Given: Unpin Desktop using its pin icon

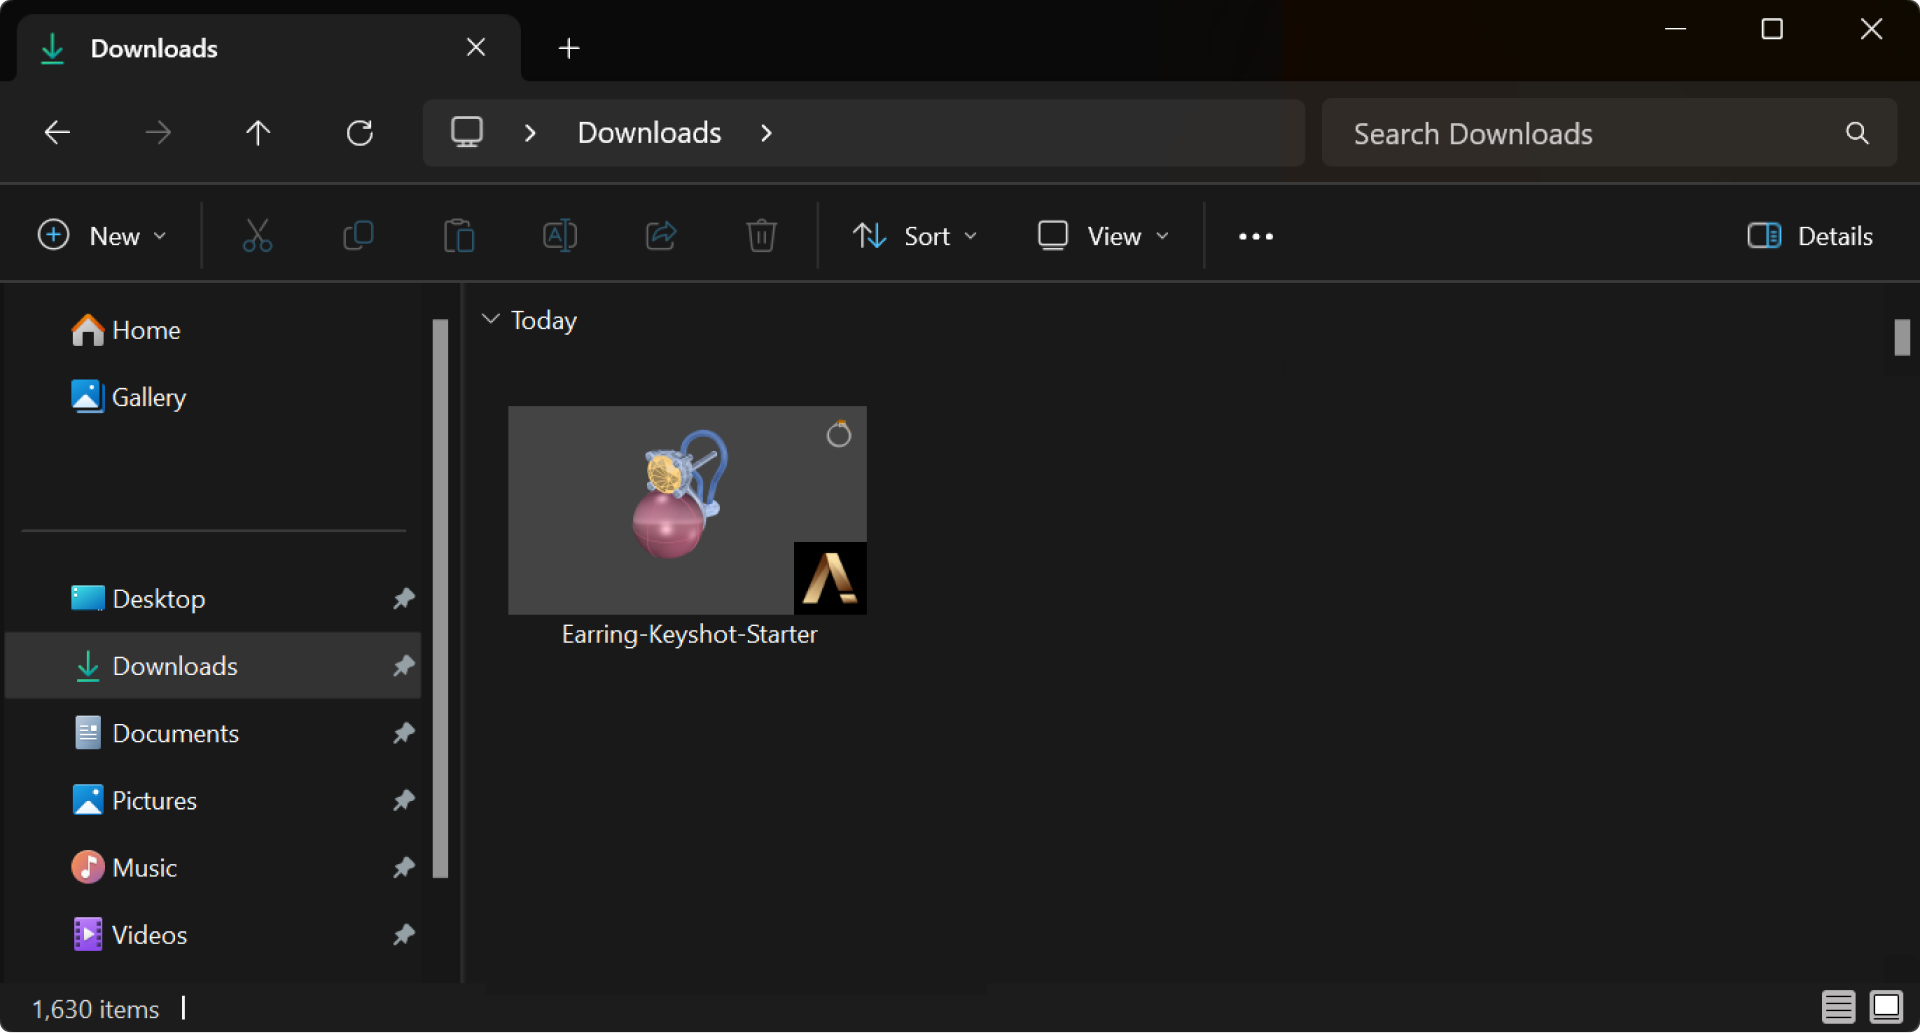Looking at the screenshot, I should coord(403,599).
